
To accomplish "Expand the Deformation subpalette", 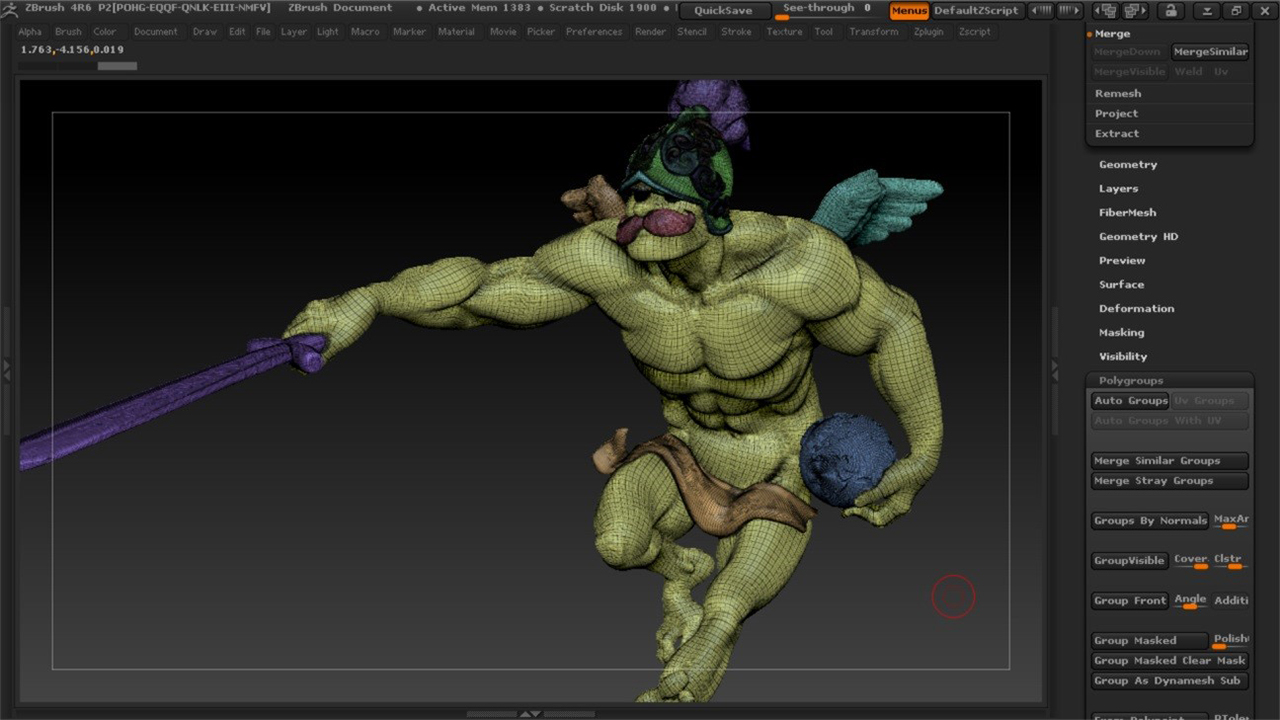I will coord(1136,309).
